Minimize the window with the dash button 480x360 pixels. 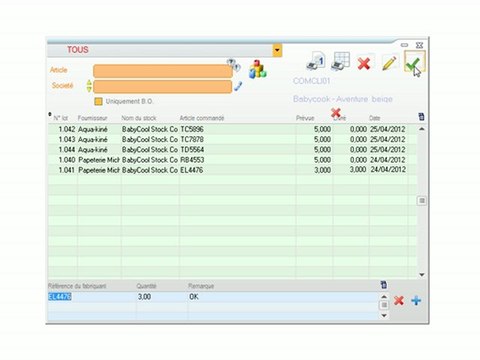[x=404, y=45]
